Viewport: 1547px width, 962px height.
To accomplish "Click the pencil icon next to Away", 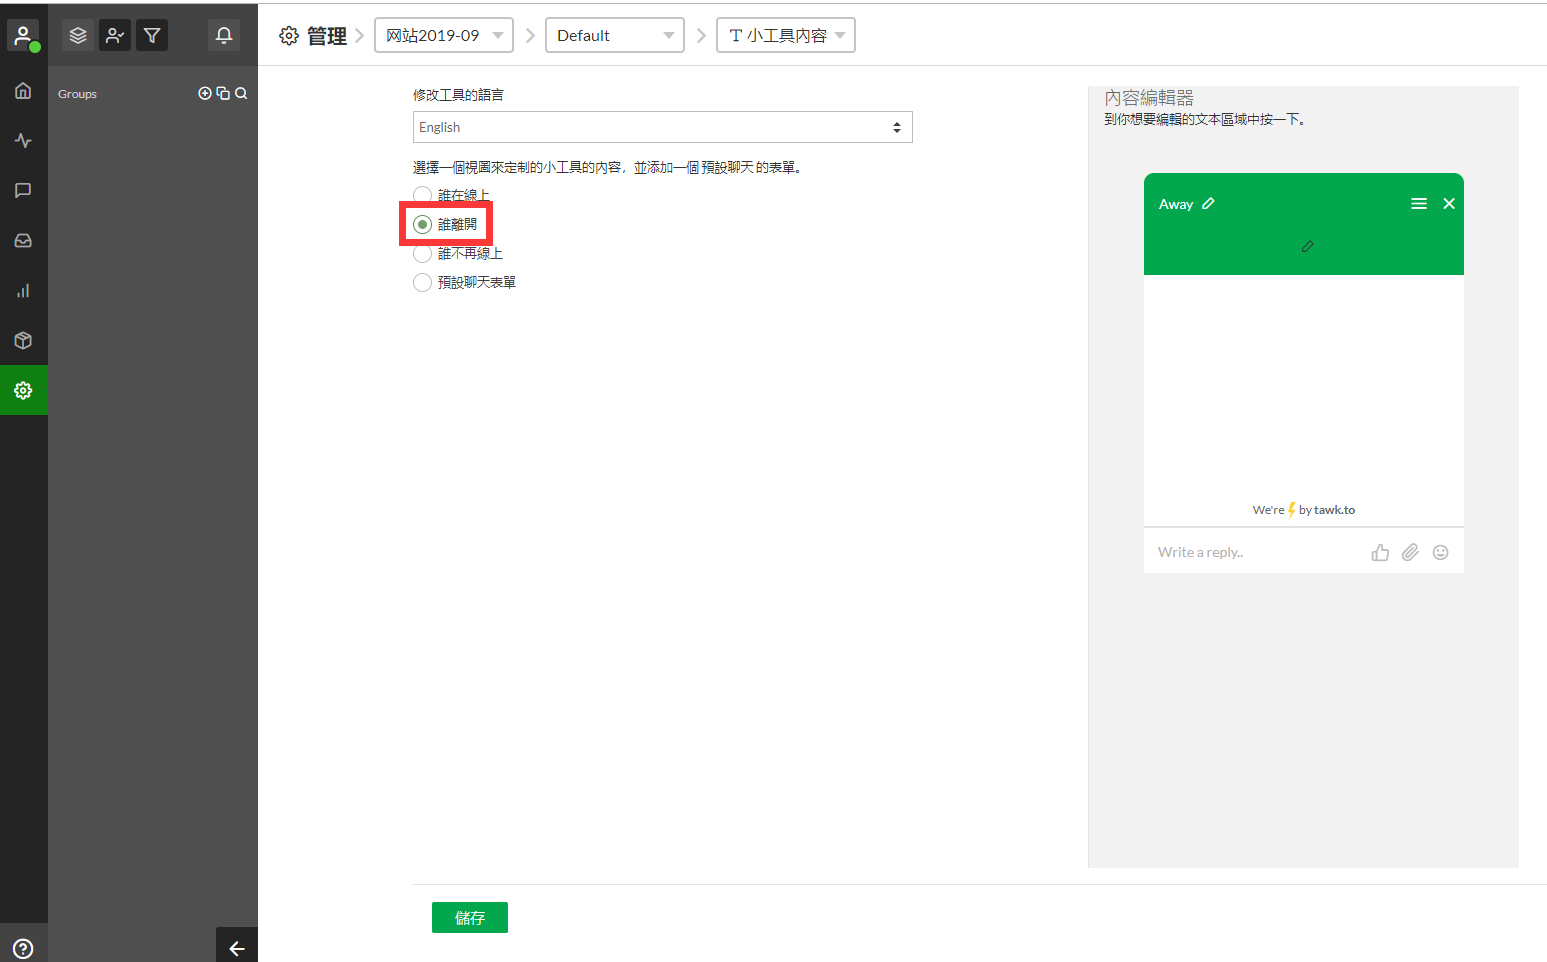I will (x=1208, y=204).
